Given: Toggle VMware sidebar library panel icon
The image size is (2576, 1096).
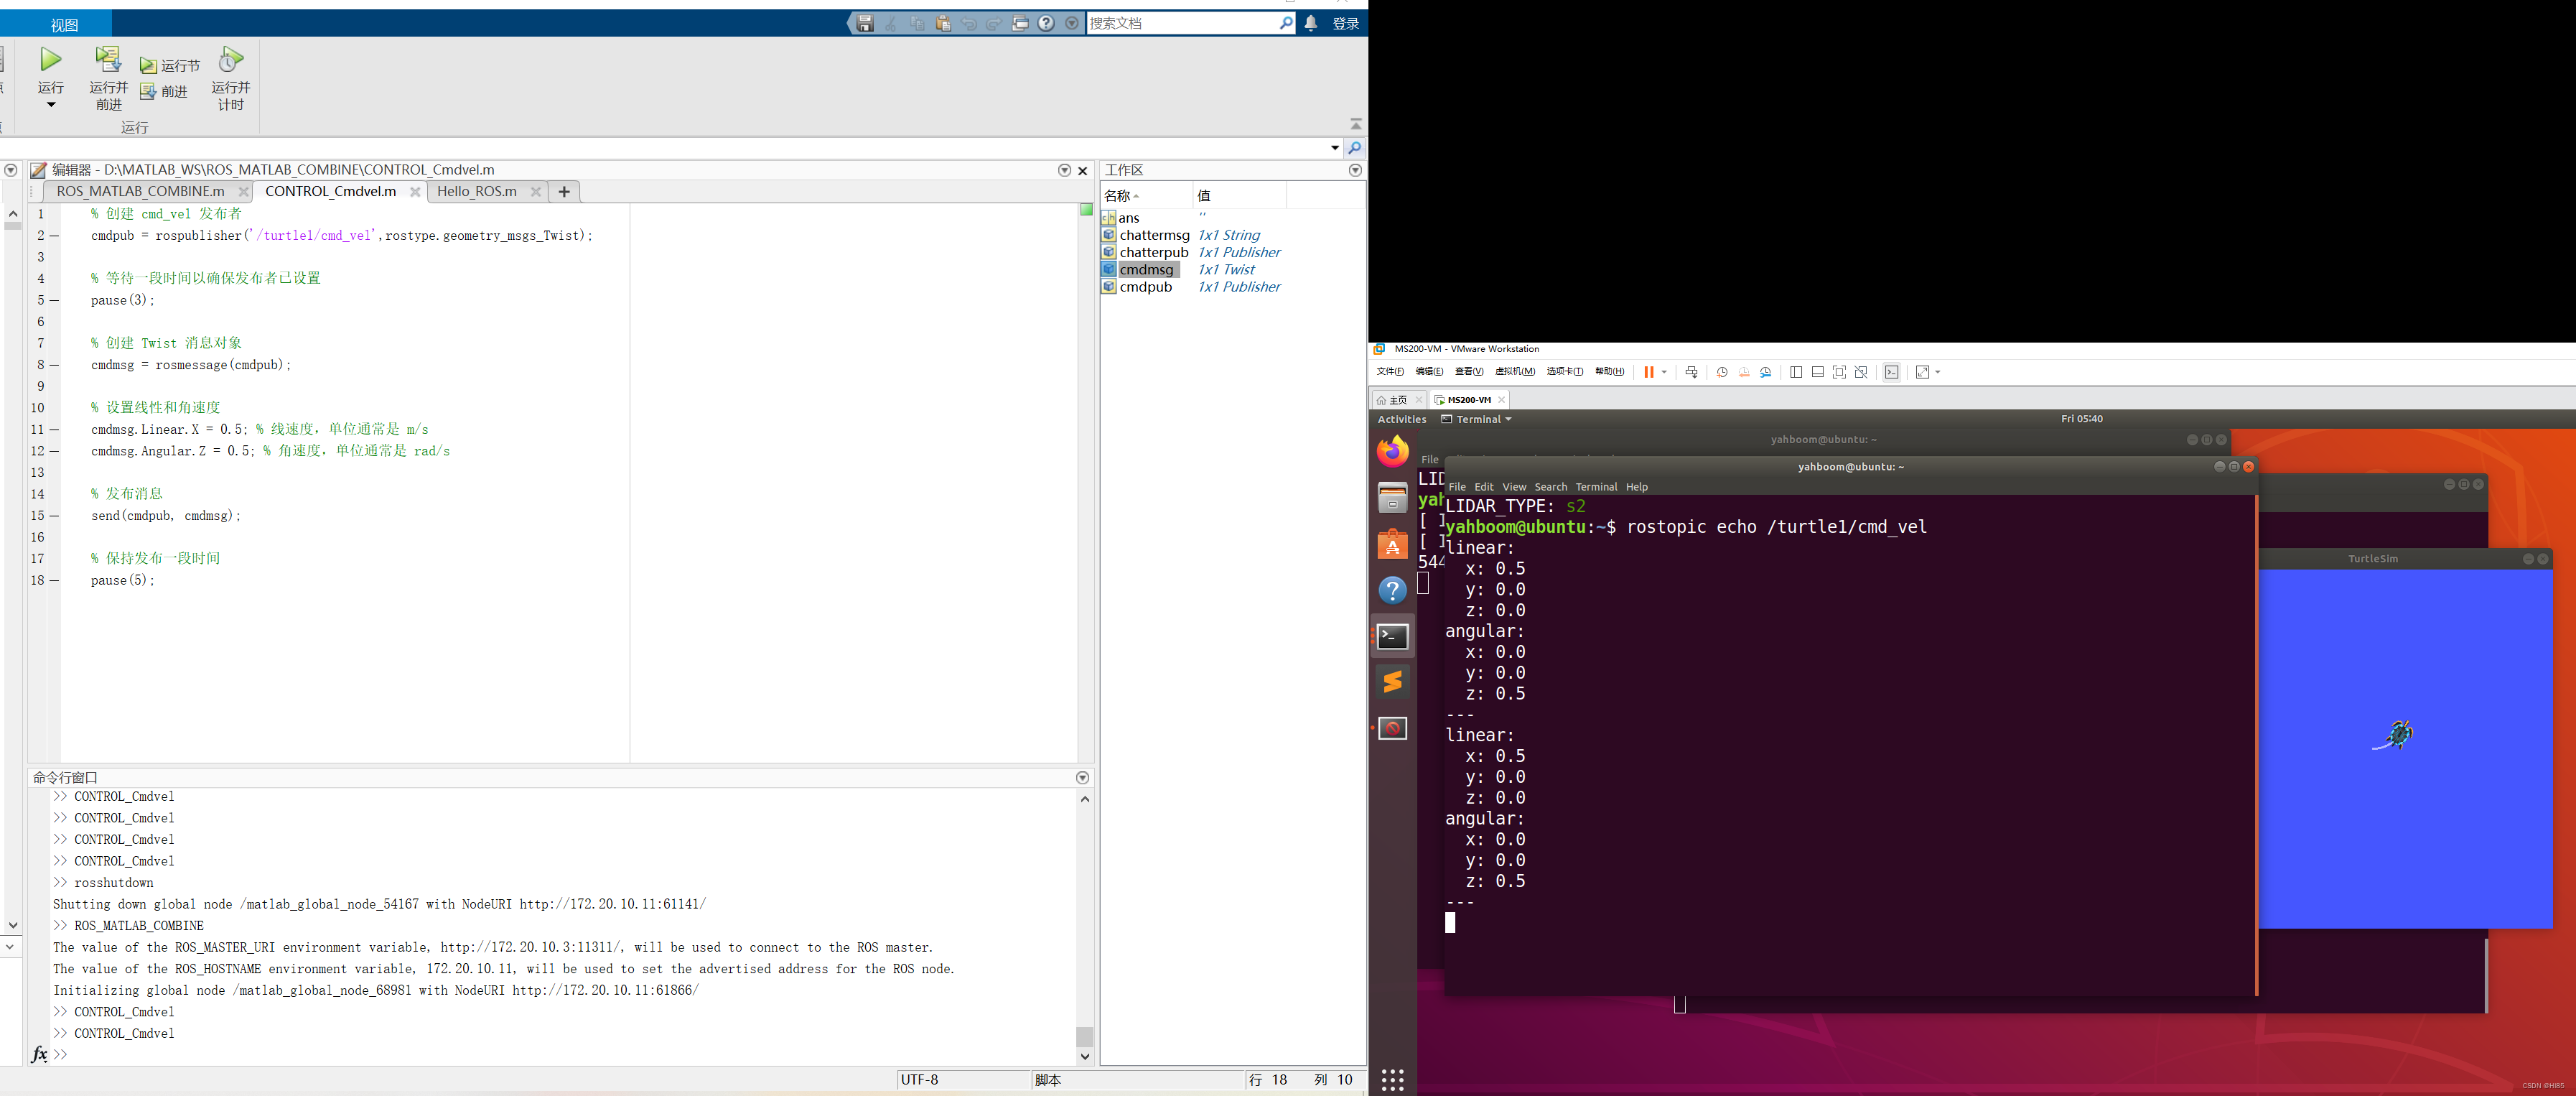Looking at the screenshot, I should (x=1796, y=372).
